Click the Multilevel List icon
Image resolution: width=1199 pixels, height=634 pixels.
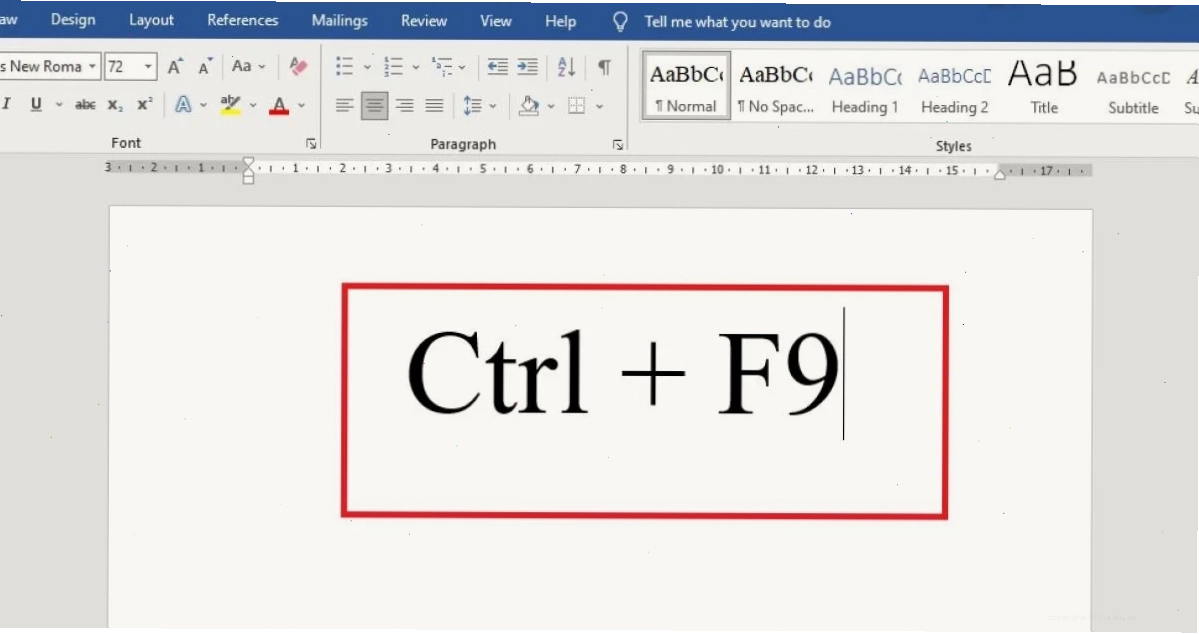point(442,67)
